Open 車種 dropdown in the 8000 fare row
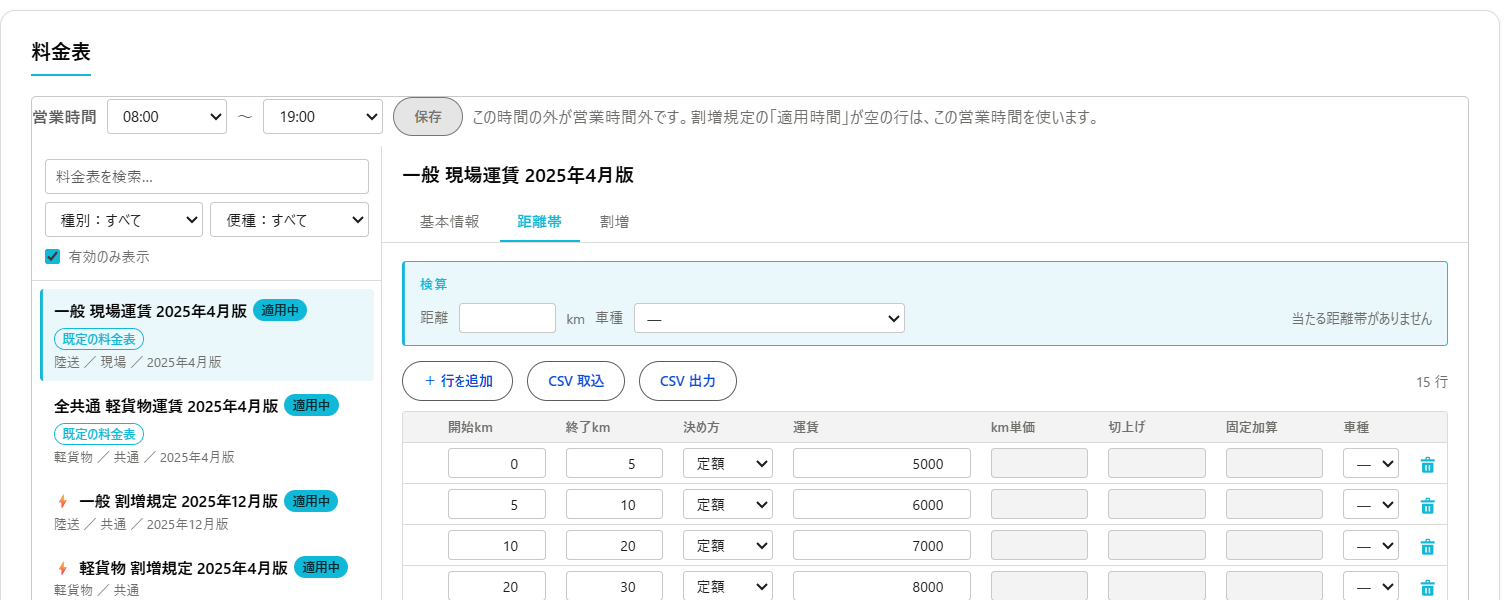This screenshot has height=600, width=1506. click(1371, 586)
